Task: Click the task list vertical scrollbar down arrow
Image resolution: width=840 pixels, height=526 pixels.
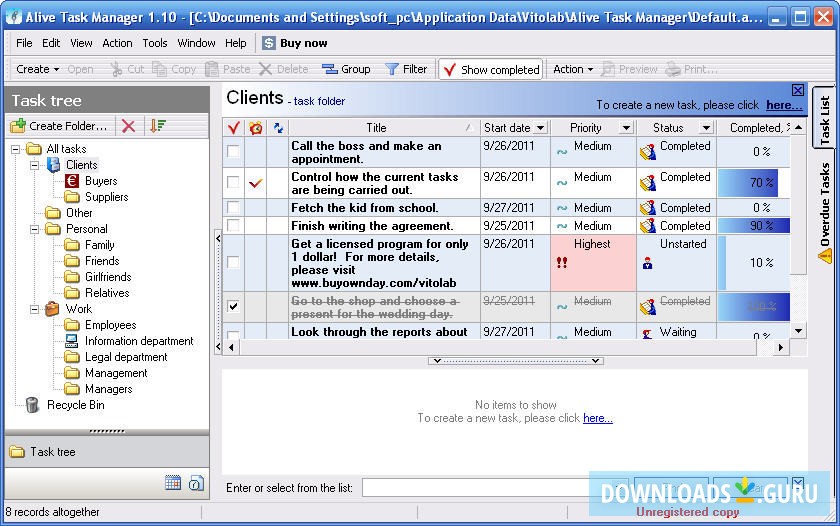Action: click(x=798, y=331)
